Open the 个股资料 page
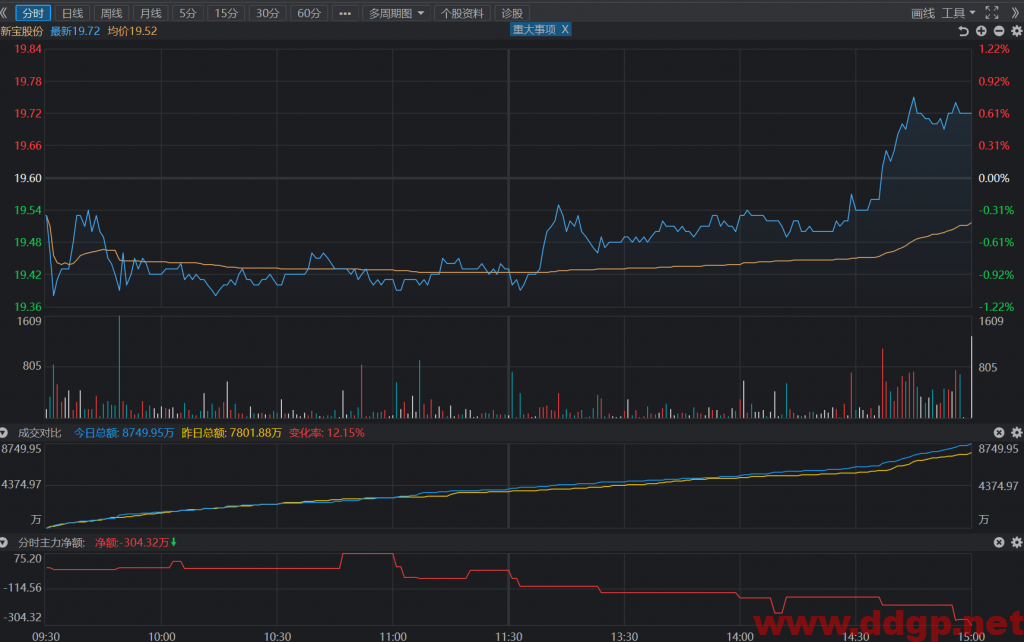 [x=462, y=13]
